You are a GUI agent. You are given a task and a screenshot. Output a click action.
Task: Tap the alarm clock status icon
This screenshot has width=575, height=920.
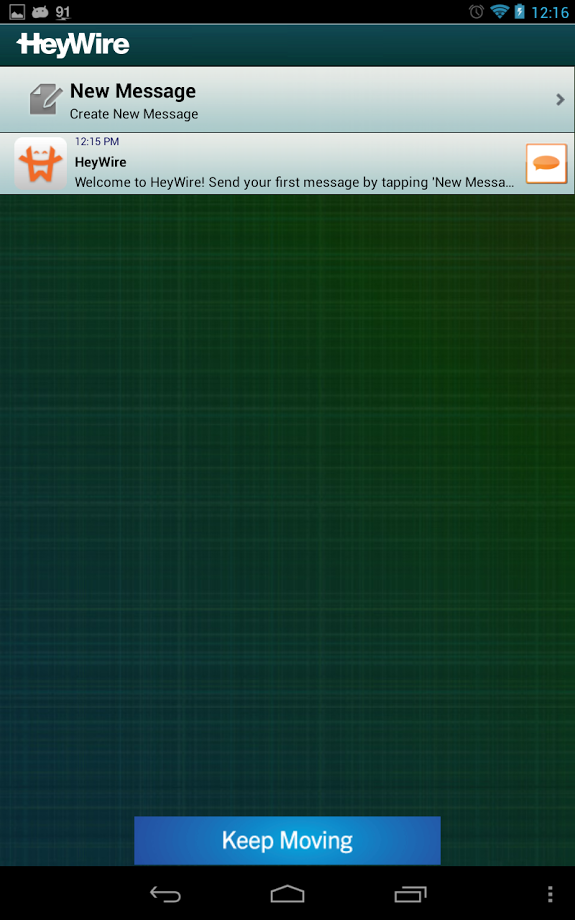coord(476,12)
